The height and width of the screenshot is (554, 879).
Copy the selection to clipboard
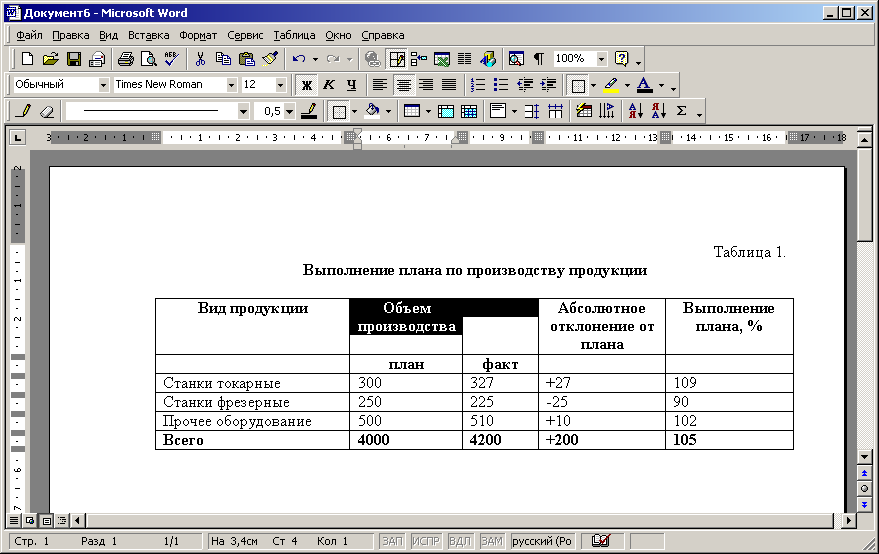(224, 59)
